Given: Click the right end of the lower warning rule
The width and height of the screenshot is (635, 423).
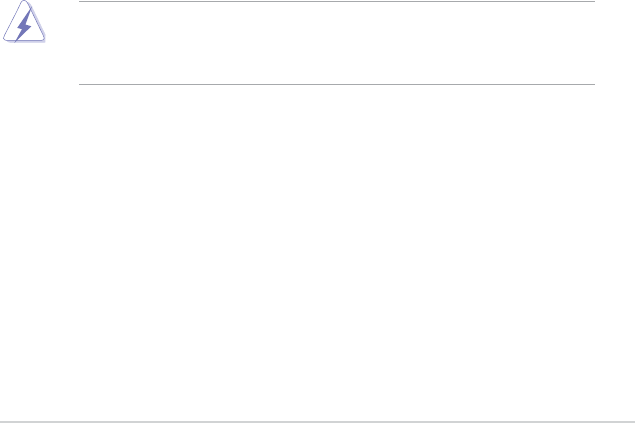Looking at the screenshot, I should pos(593,84).
